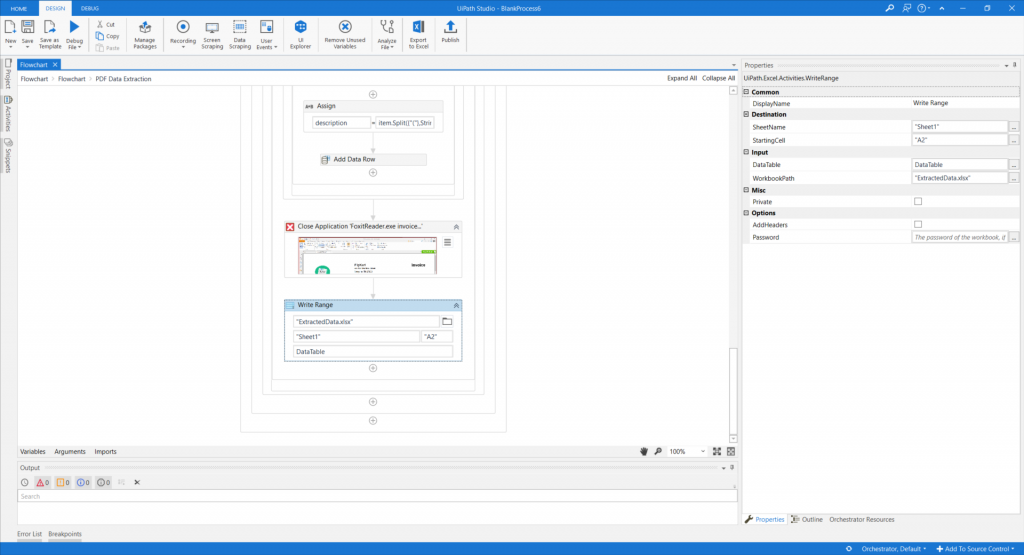Collapse the Common property group
The image size is (1024, 555).
746,92
